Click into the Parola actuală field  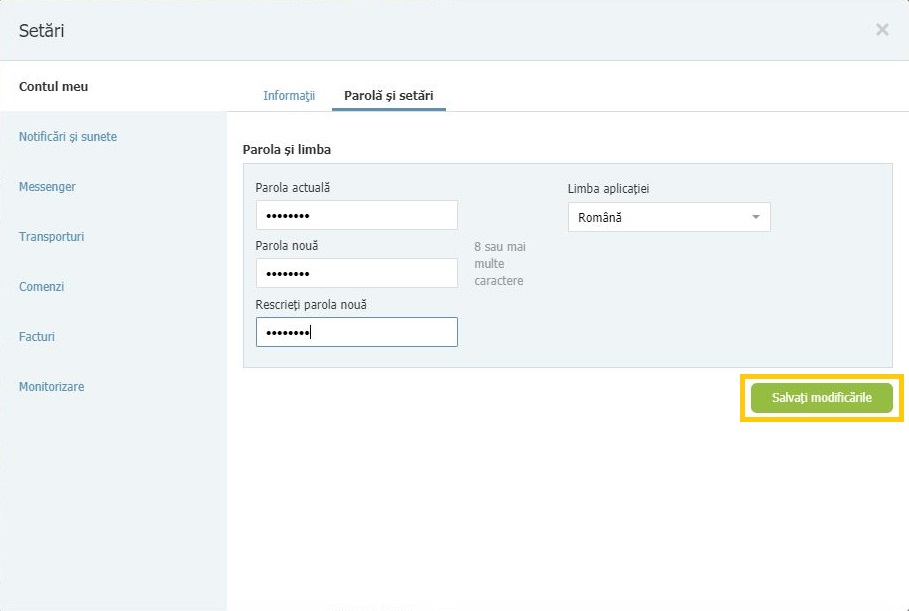pyautogui.click(x=357, y=215)
